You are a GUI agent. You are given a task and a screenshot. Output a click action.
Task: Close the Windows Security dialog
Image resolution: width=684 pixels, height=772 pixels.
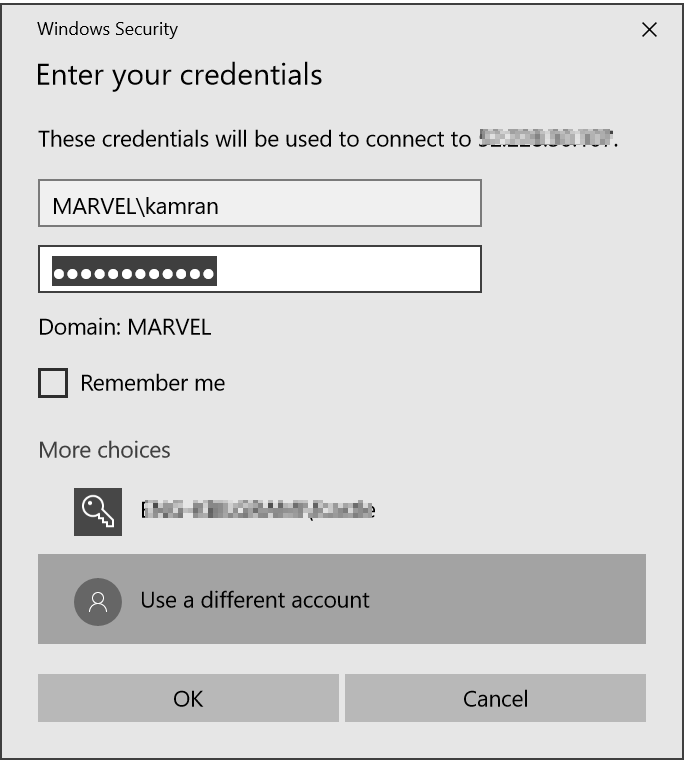click(649, 30)
